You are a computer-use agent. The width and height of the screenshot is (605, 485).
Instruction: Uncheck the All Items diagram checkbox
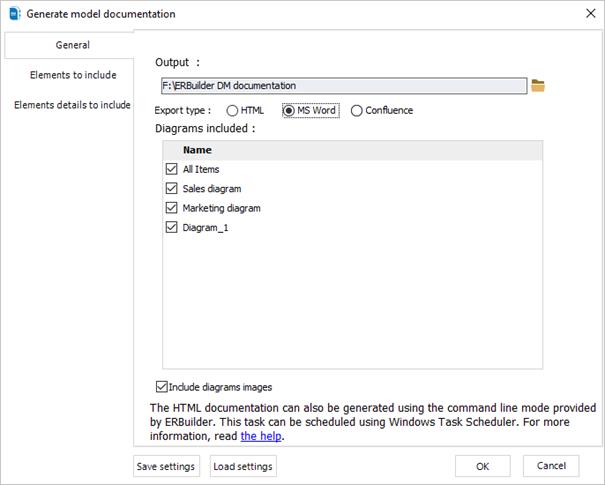(171, 170)
